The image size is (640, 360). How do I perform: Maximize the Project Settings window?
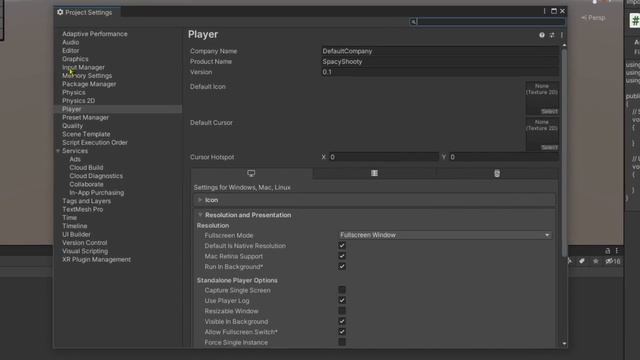[553, 11]
